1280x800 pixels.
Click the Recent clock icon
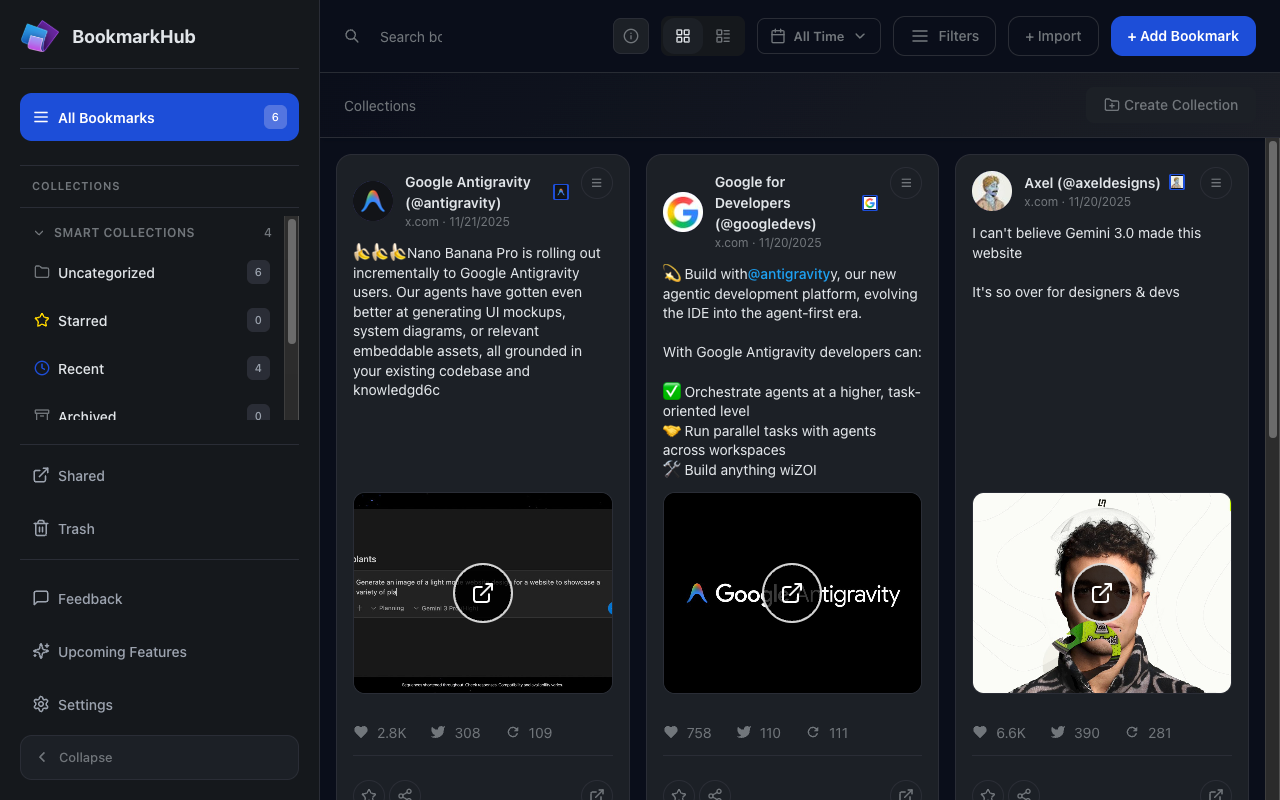pyautogui.click(x=42, y=368)
